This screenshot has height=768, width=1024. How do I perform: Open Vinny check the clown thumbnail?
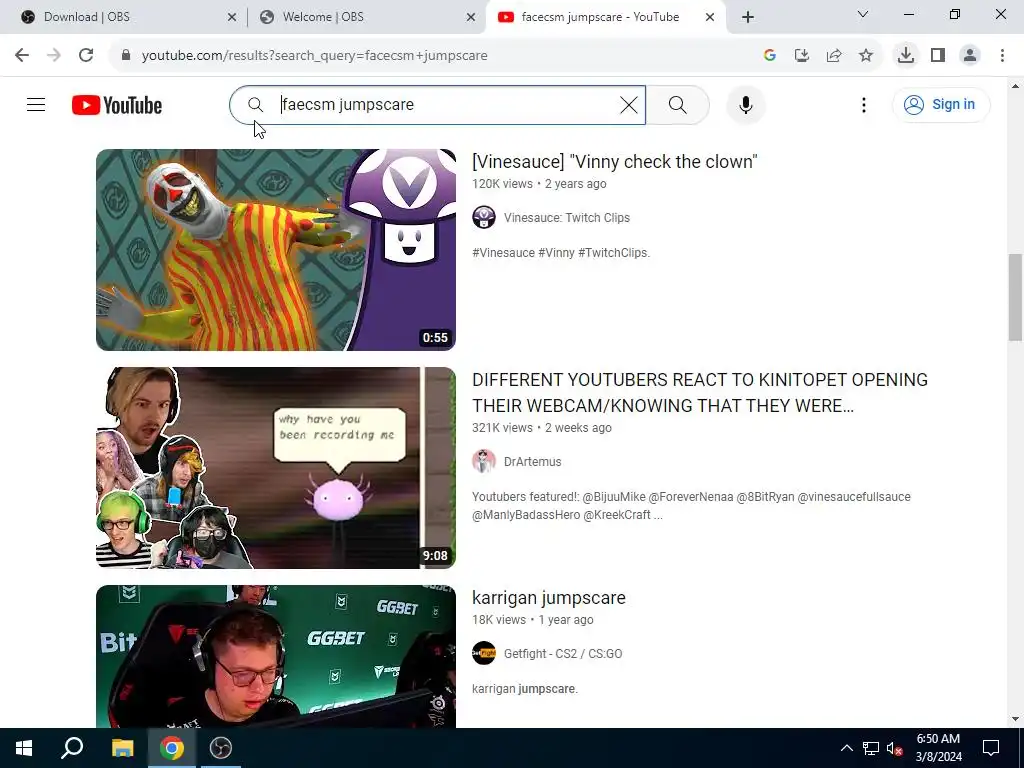(276, 249)
